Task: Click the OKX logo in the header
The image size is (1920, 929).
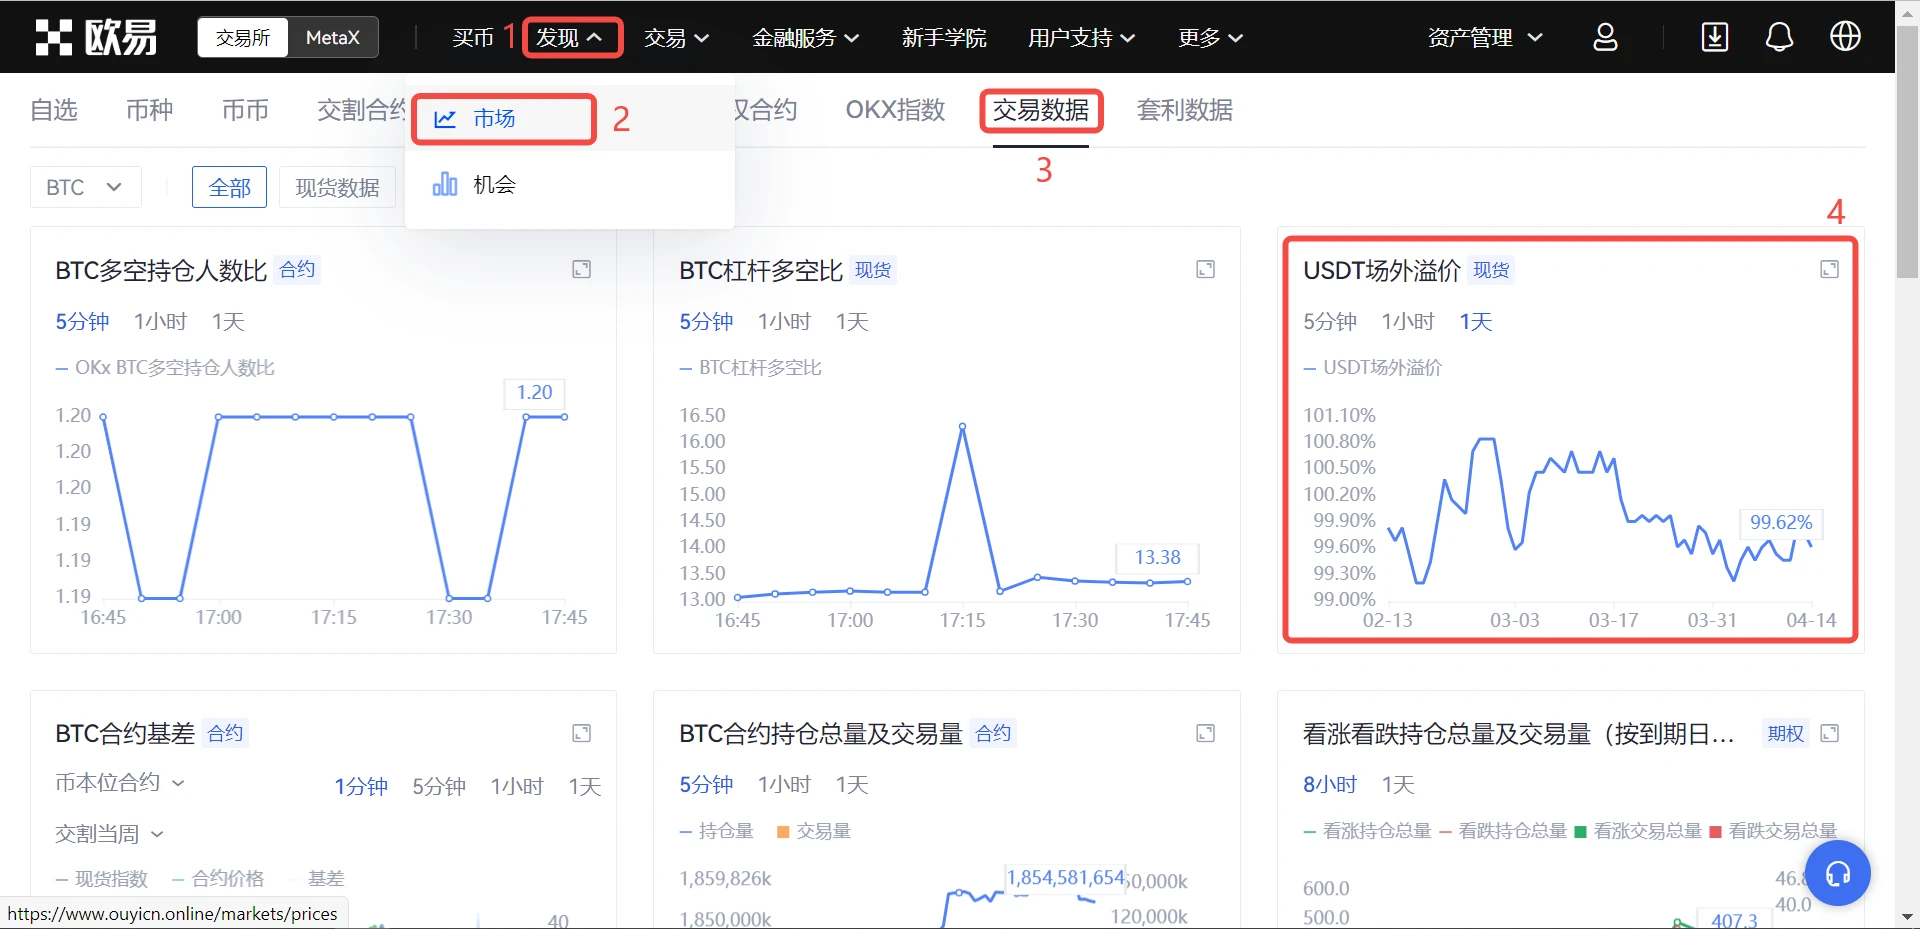Action: tap(96, 37)
